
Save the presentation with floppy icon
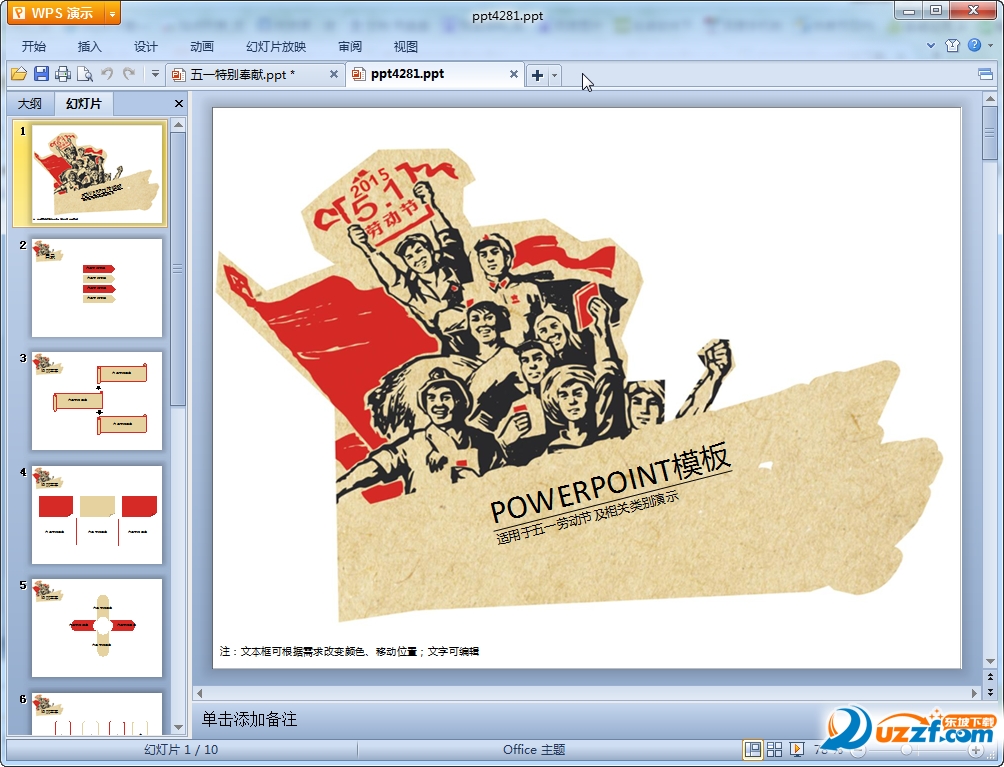[41, 74]
